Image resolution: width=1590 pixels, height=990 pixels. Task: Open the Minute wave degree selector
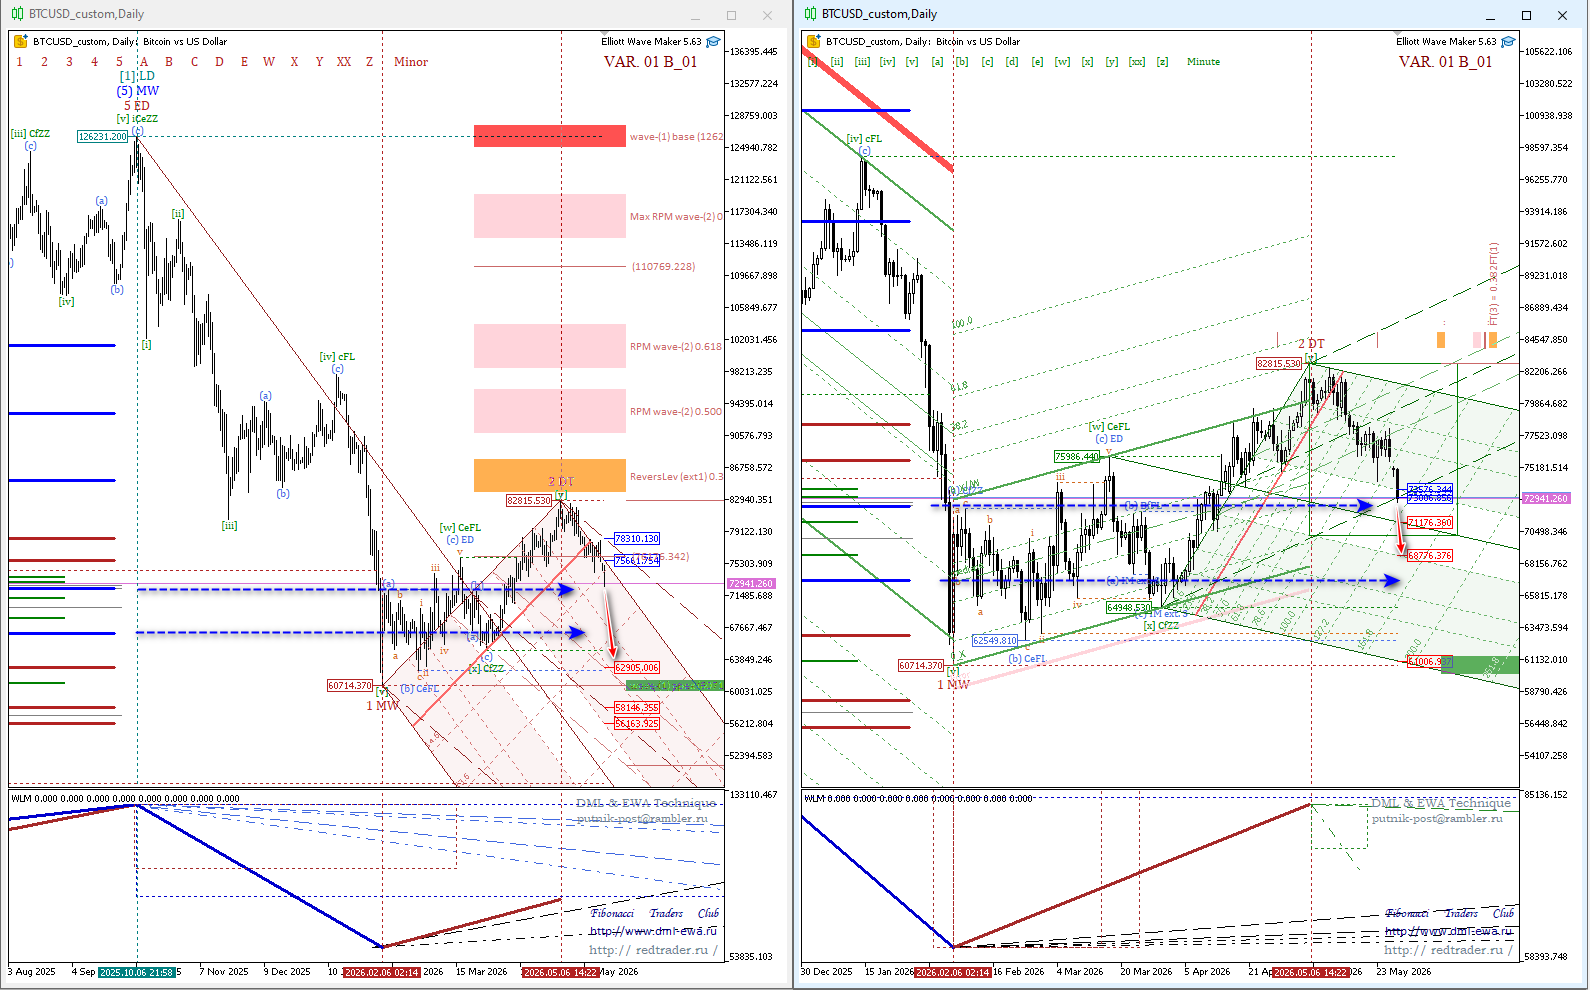point(1203,62)
